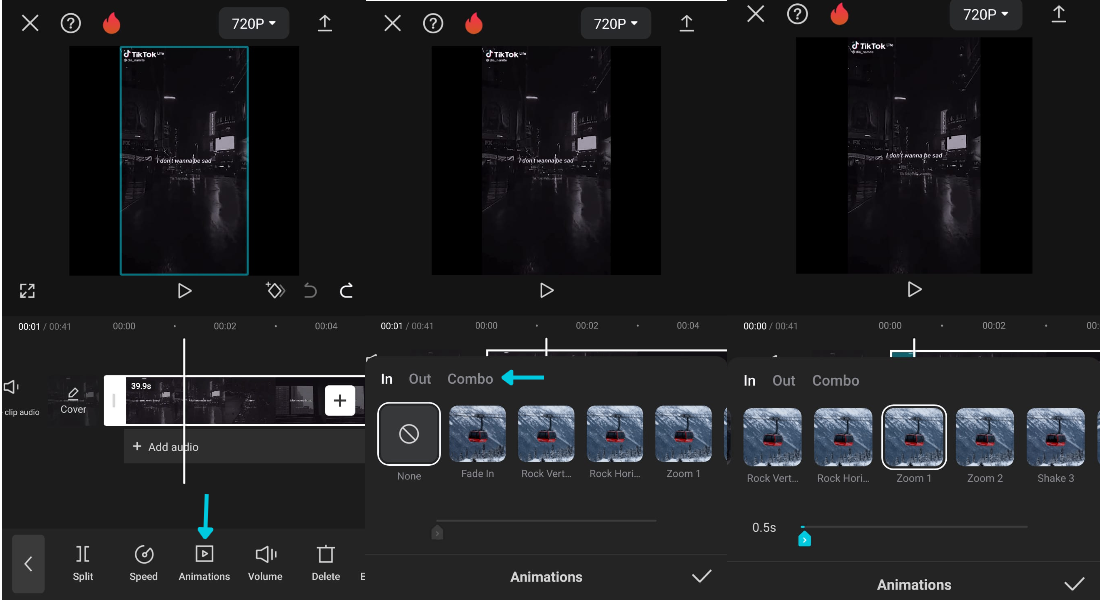Export video using left panel upload icon
This screenshot has width=1100, height=600.
point(325,23)
